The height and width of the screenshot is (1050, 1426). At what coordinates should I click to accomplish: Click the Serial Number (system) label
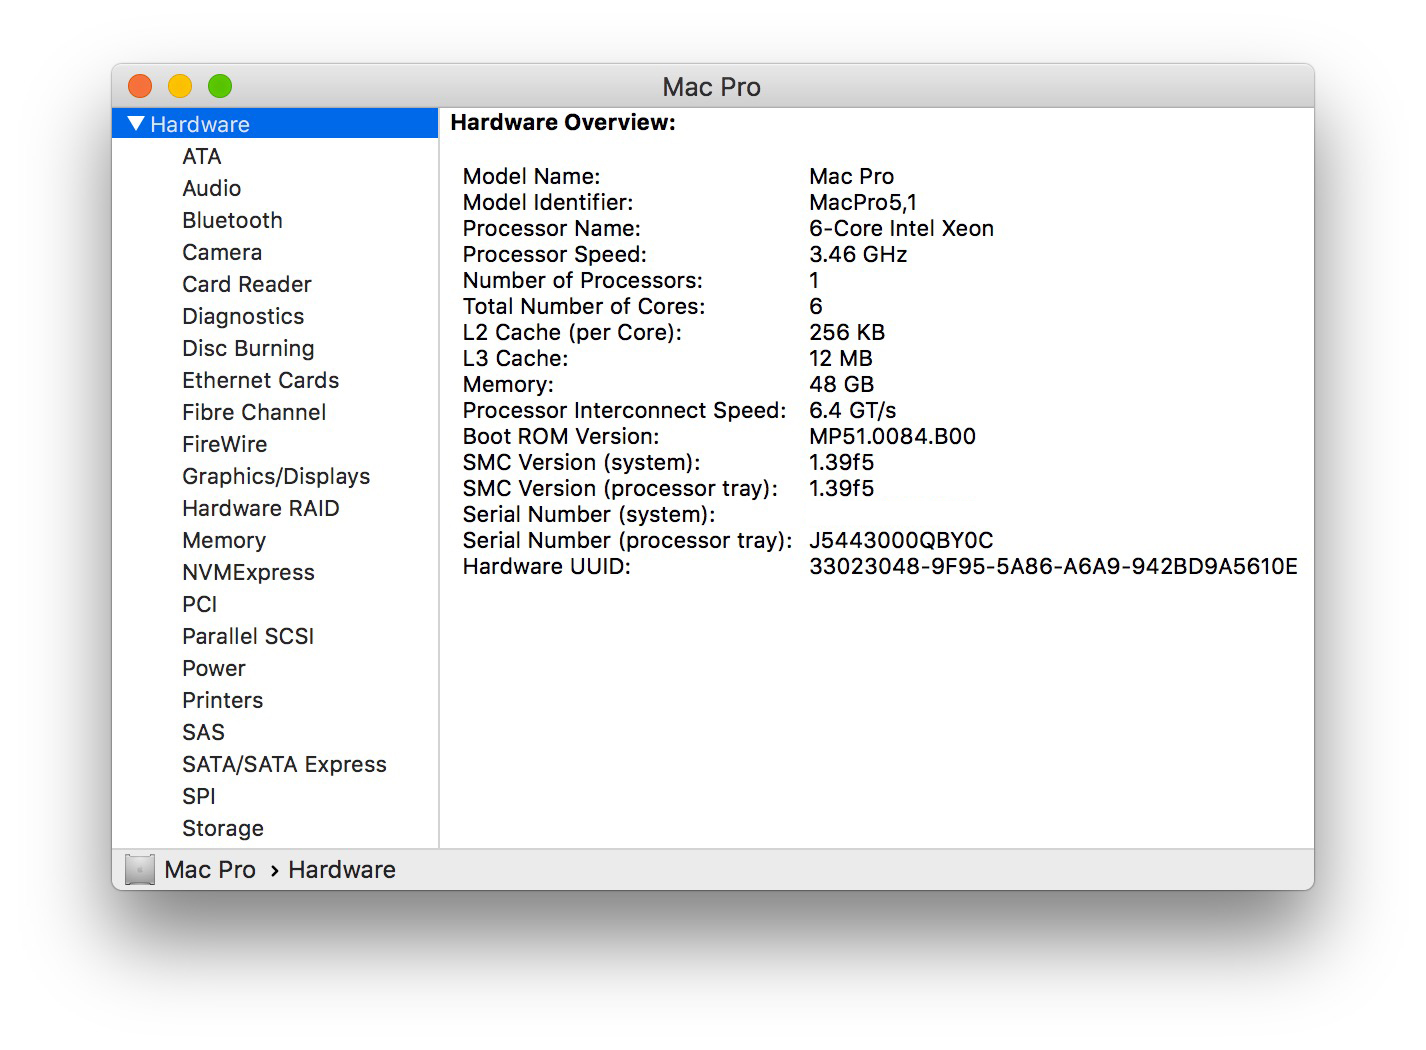(x=589, y=515)
